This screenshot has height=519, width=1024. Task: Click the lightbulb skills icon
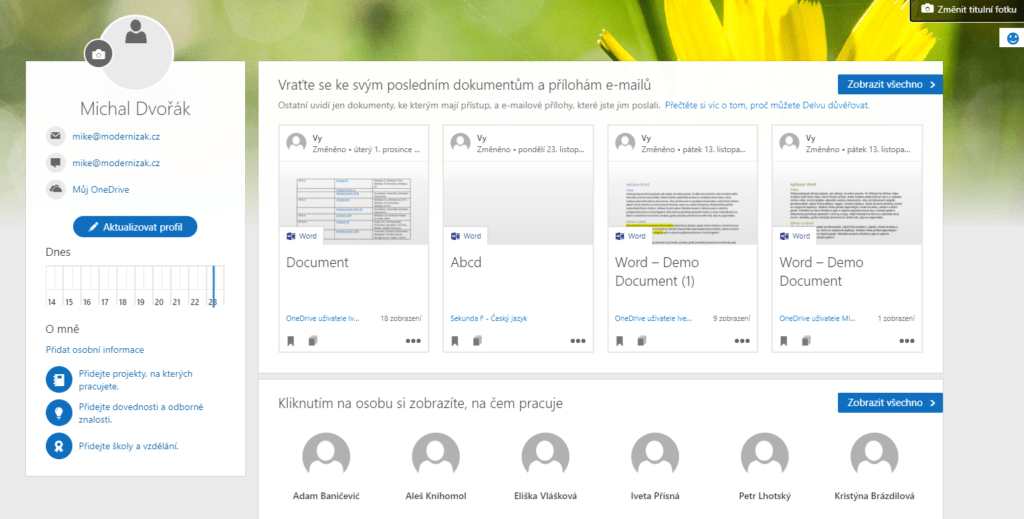coord(58,413)
